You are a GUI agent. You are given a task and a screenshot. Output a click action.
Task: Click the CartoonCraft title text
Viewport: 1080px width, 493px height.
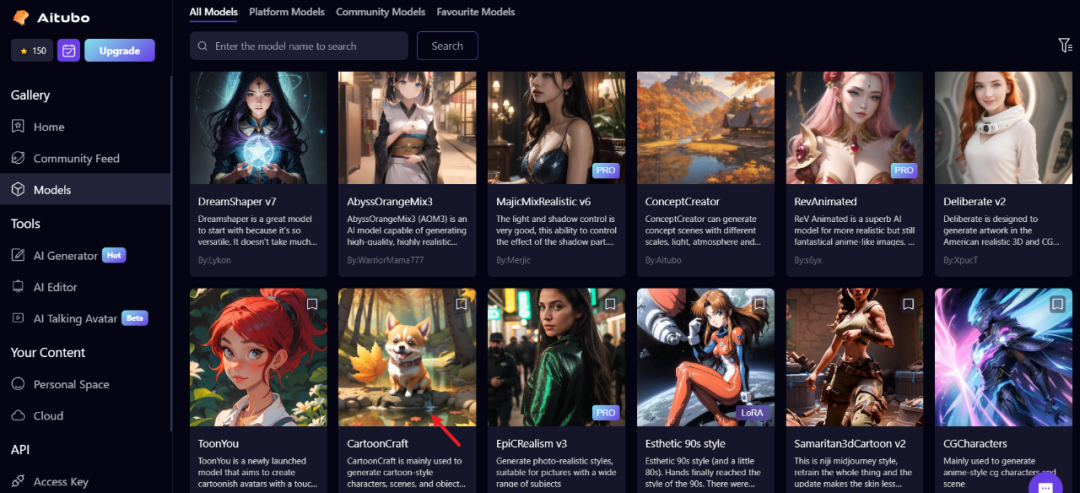(x=377, y=443)
